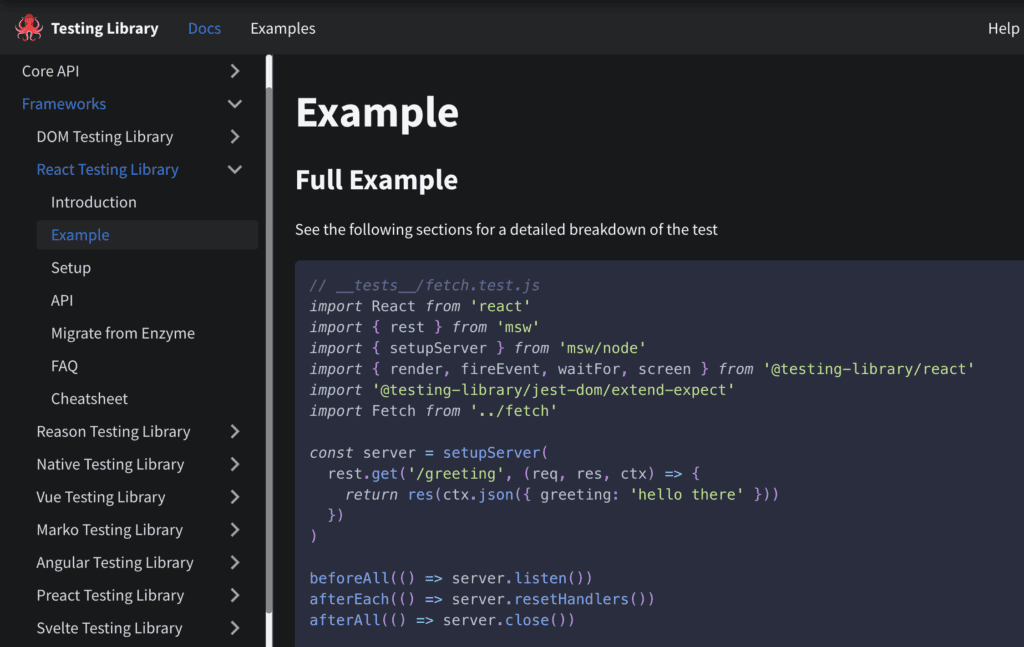
Task: Open Svelte Testing Library sidebar entry
Action: point(109,628)
